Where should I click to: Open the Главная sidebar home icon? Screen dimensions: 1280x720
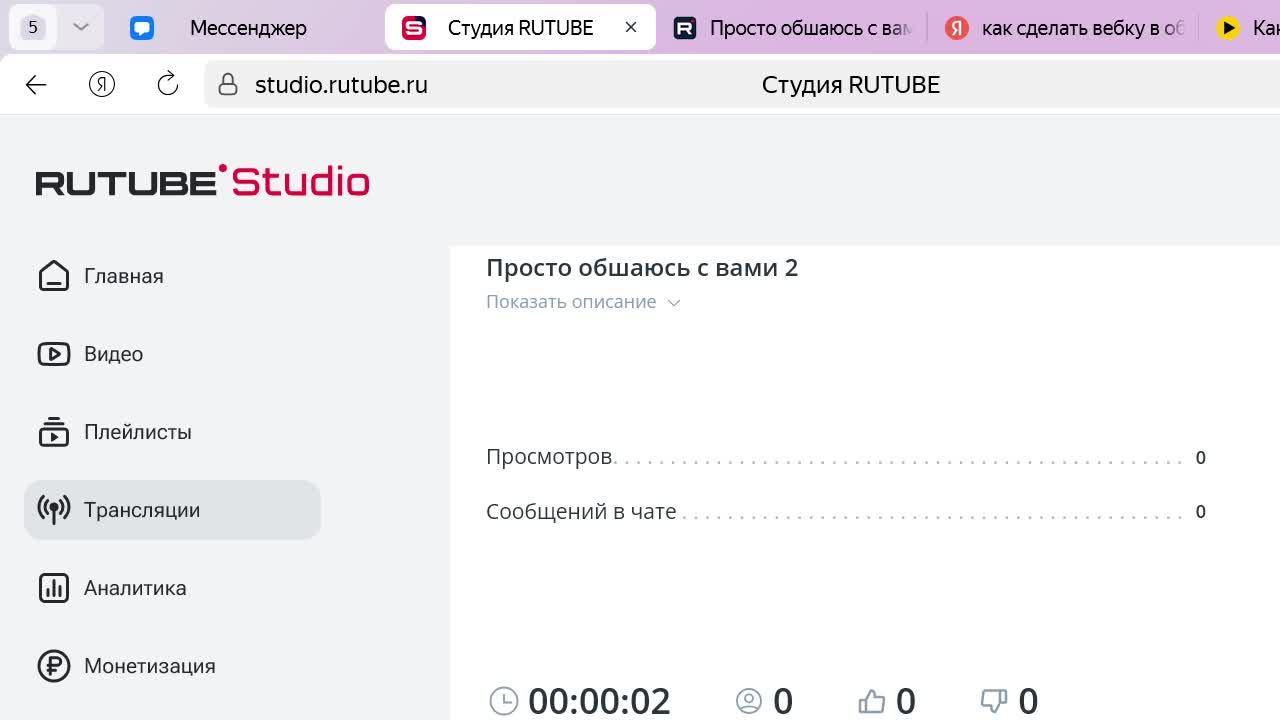pos(54,276)
